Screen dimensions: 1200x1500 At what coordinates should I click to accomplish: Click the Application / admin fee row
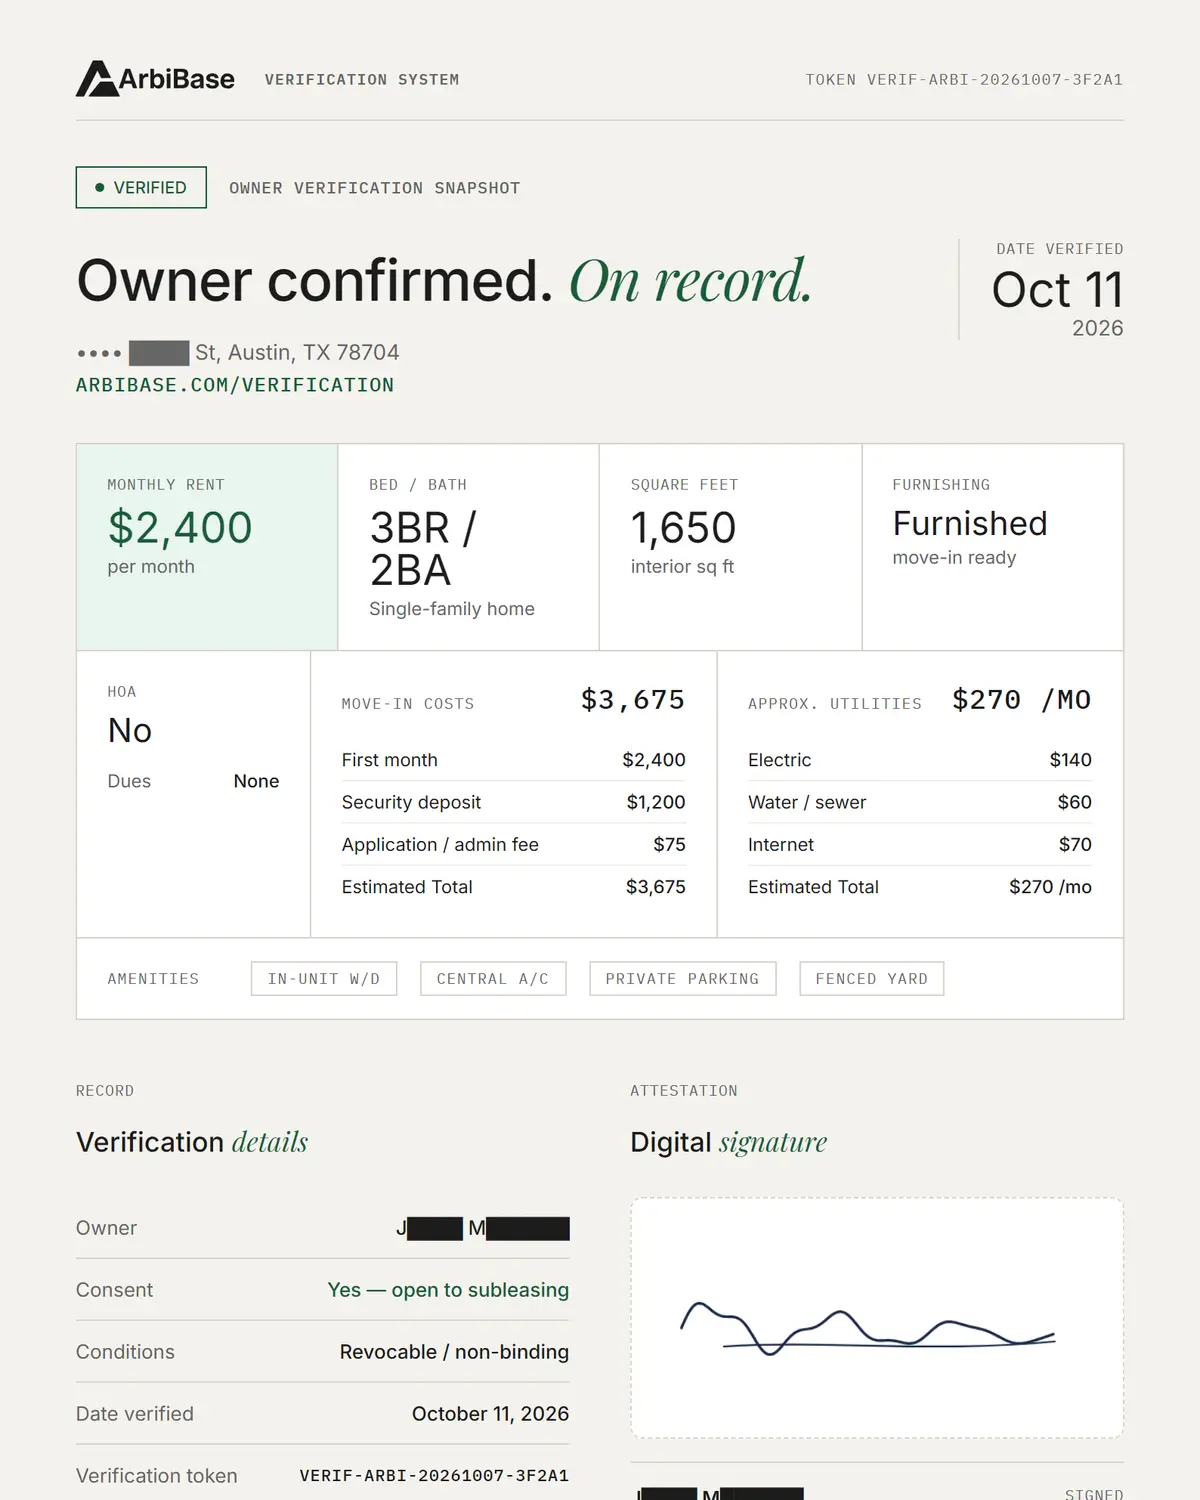pyautogui.click(x=514, y=844)
